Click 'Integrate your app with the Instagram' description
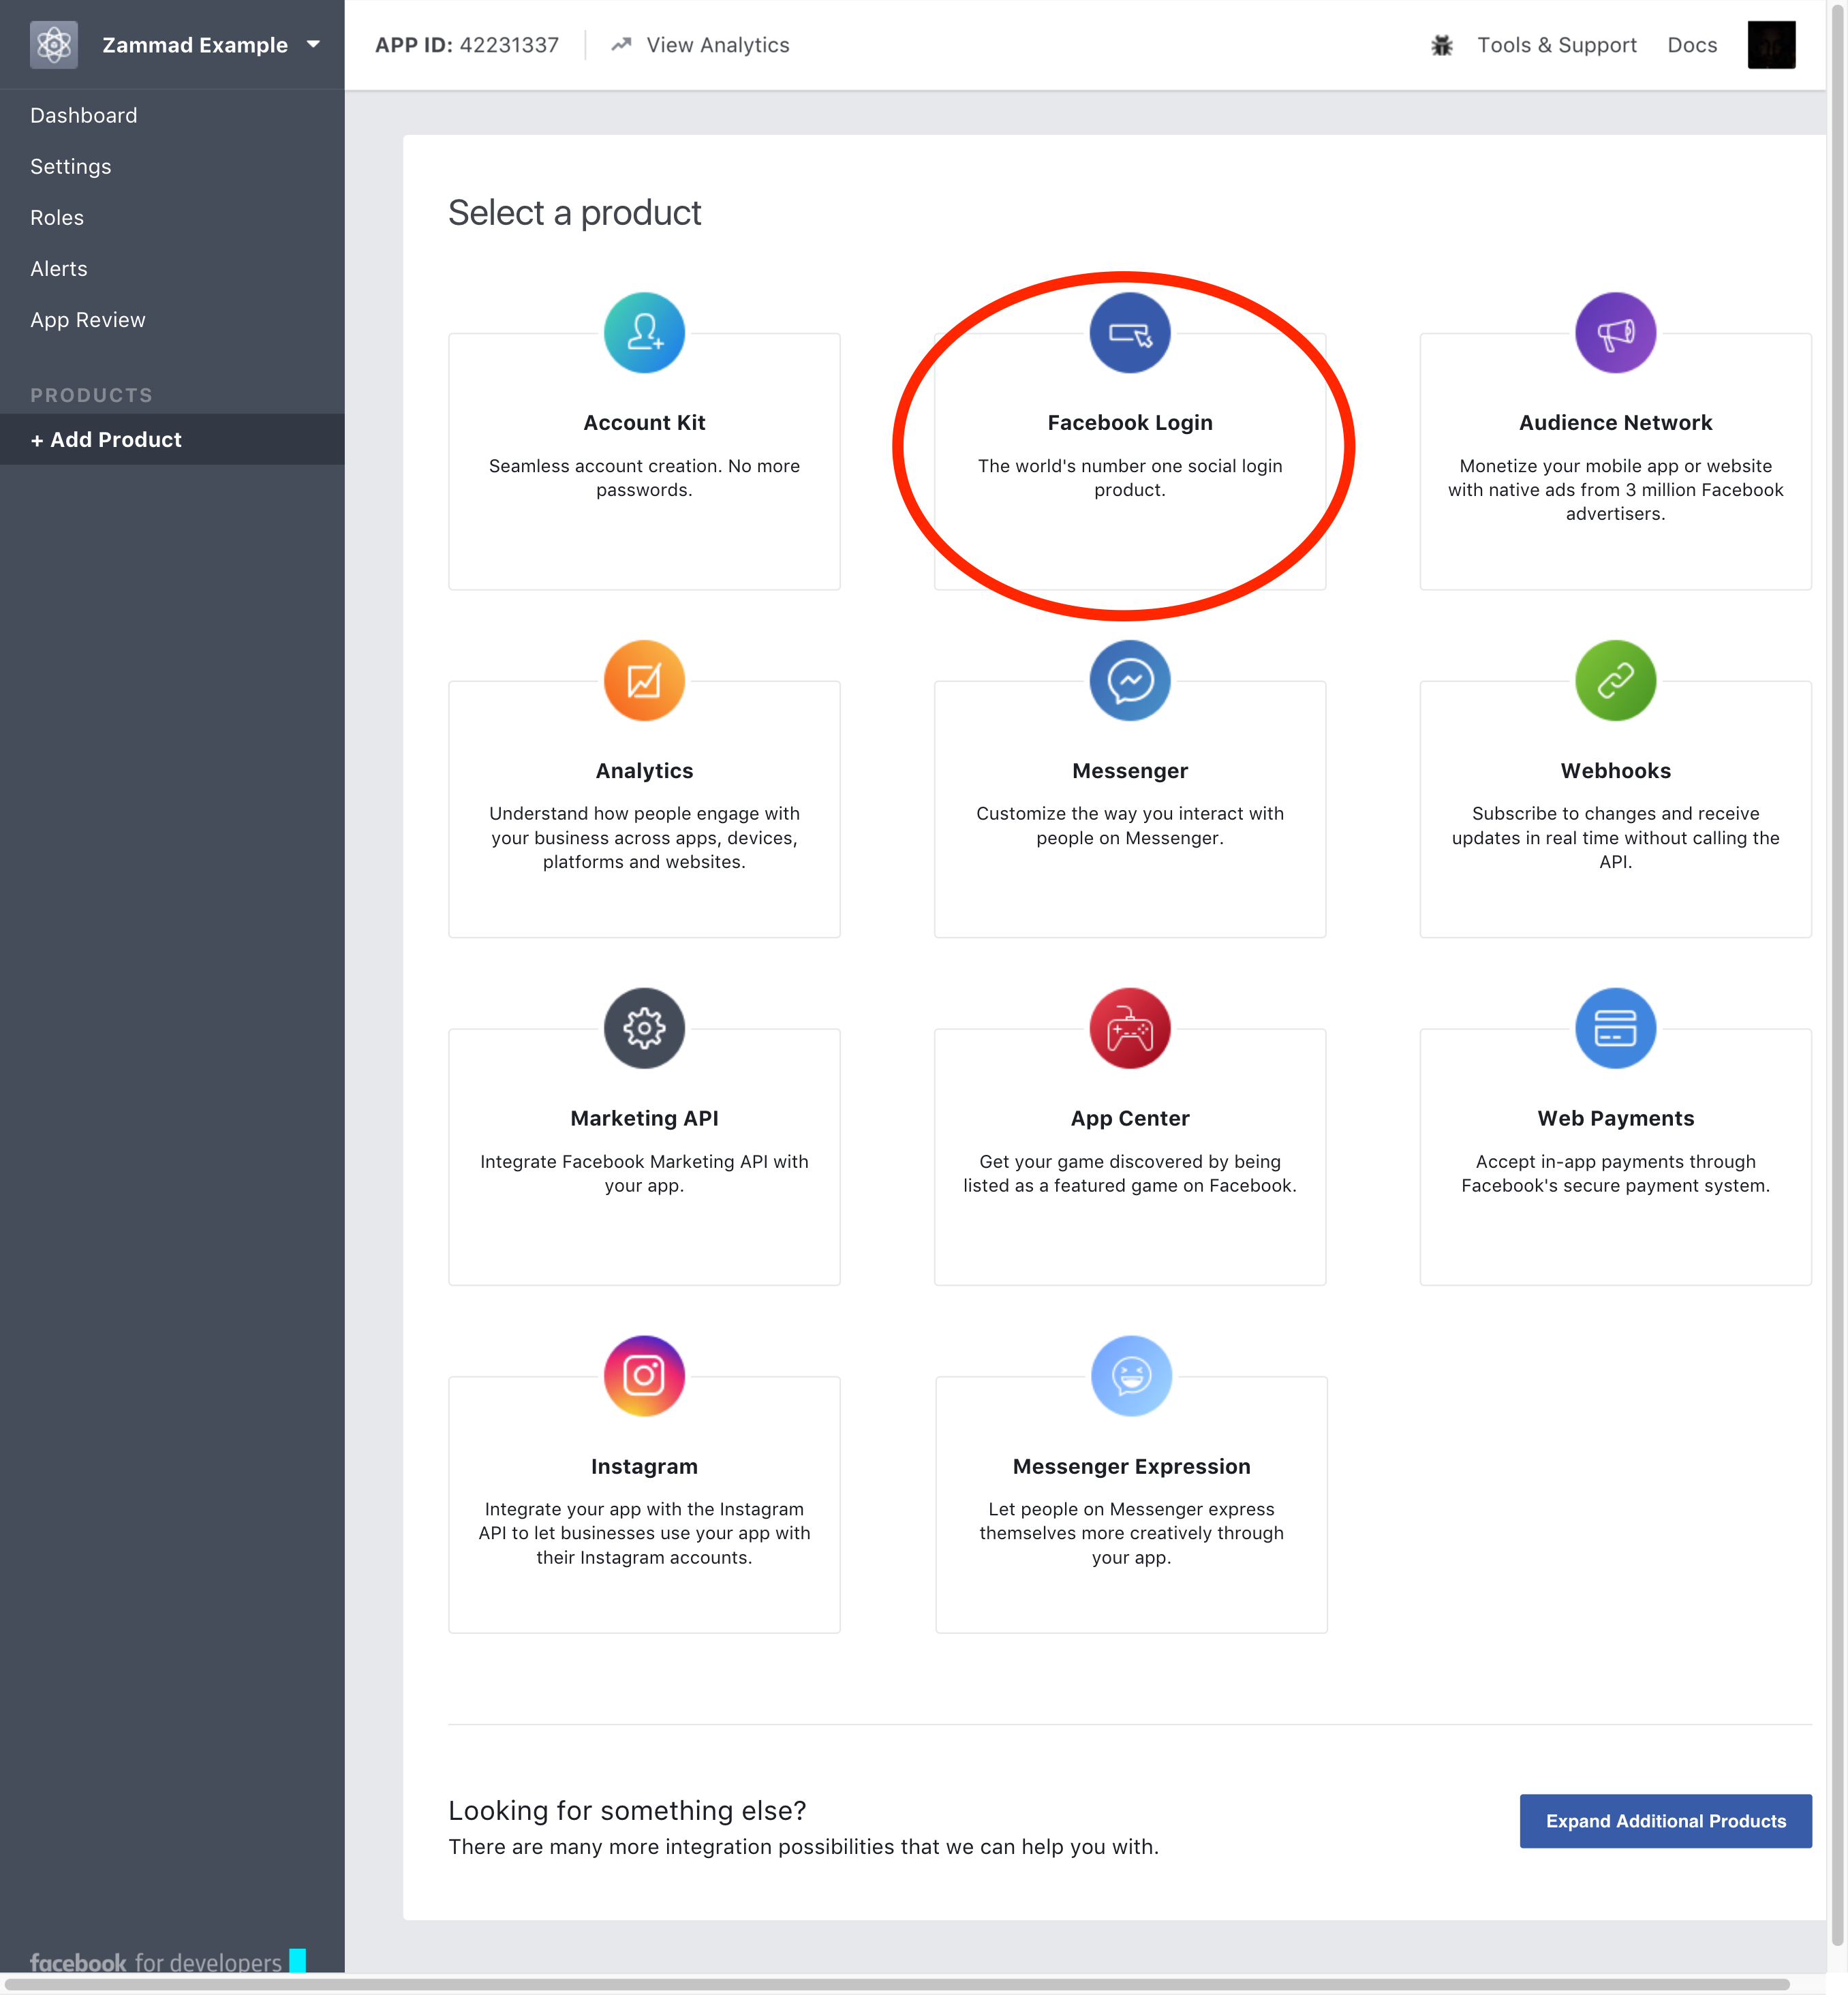This screenshot has width=1848, height=1995. click(x=644, y=1533)
